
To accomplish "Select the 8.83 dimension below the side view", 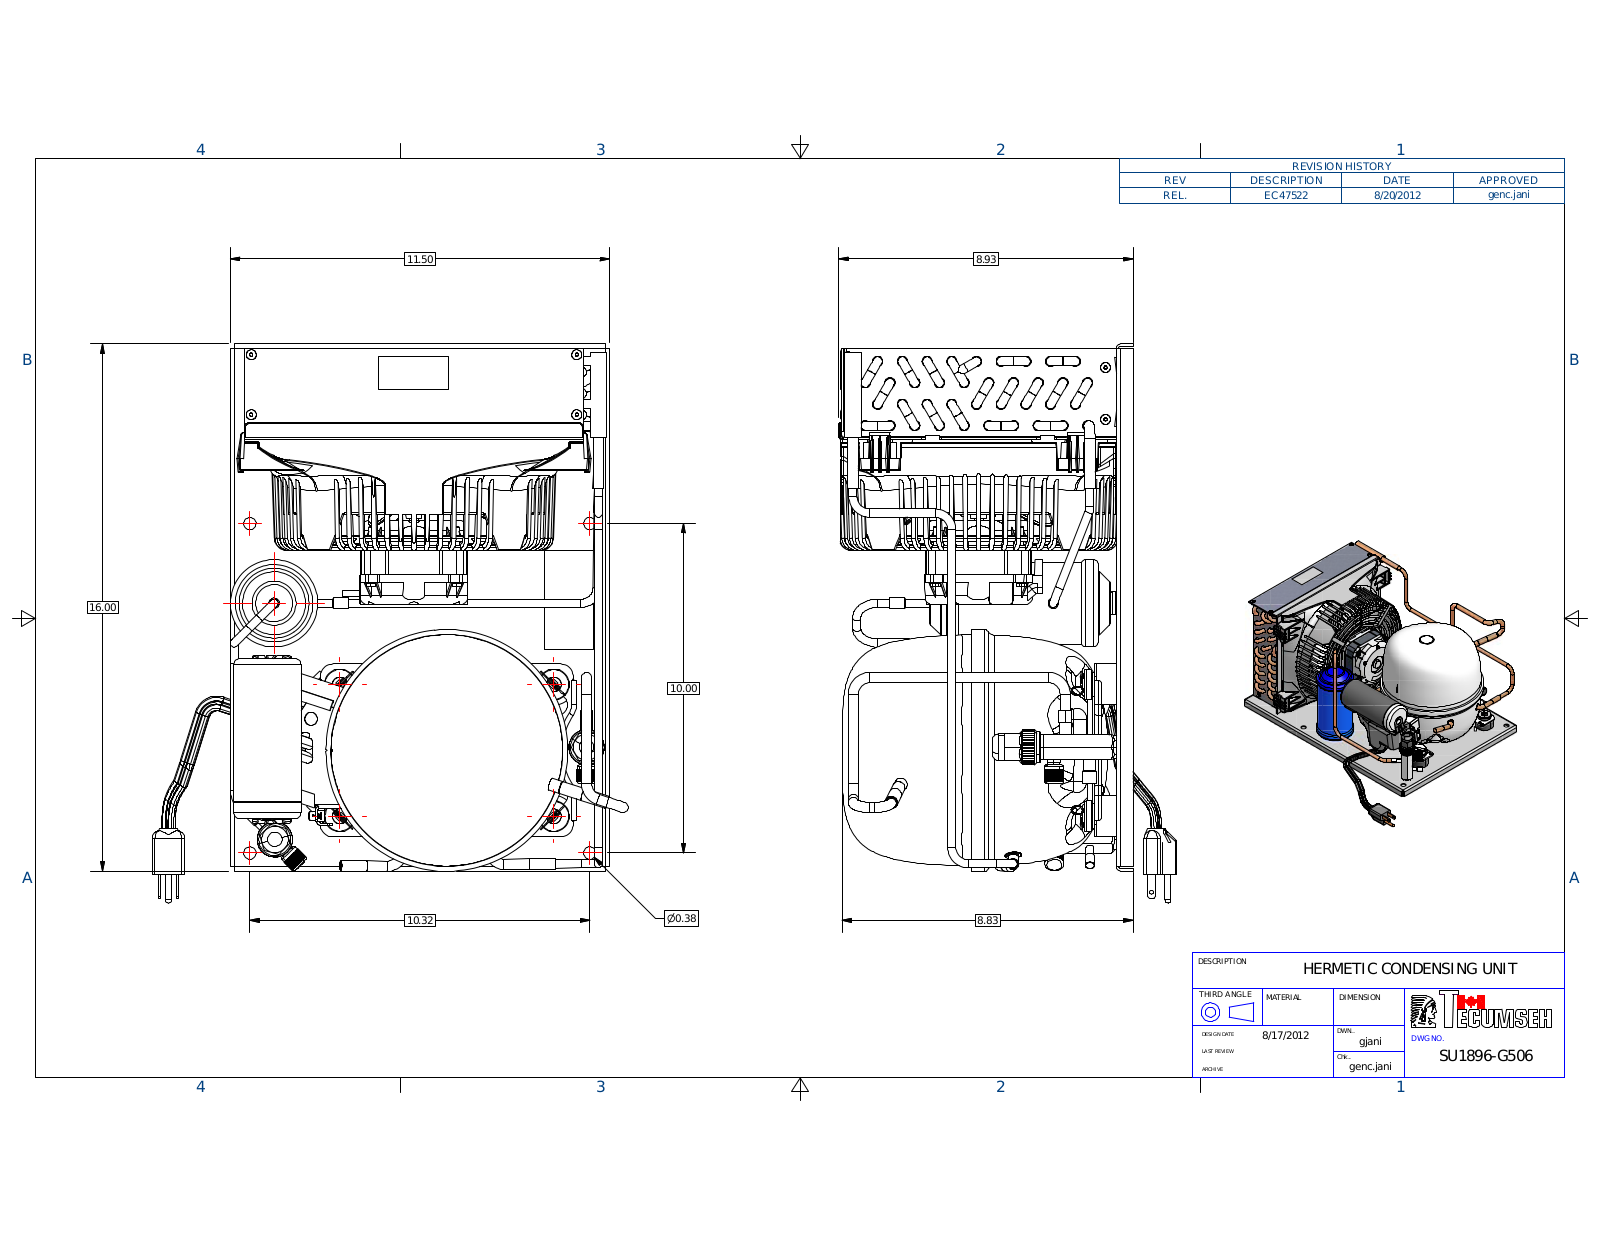I will pyautogui.click(x=988, y=920).
